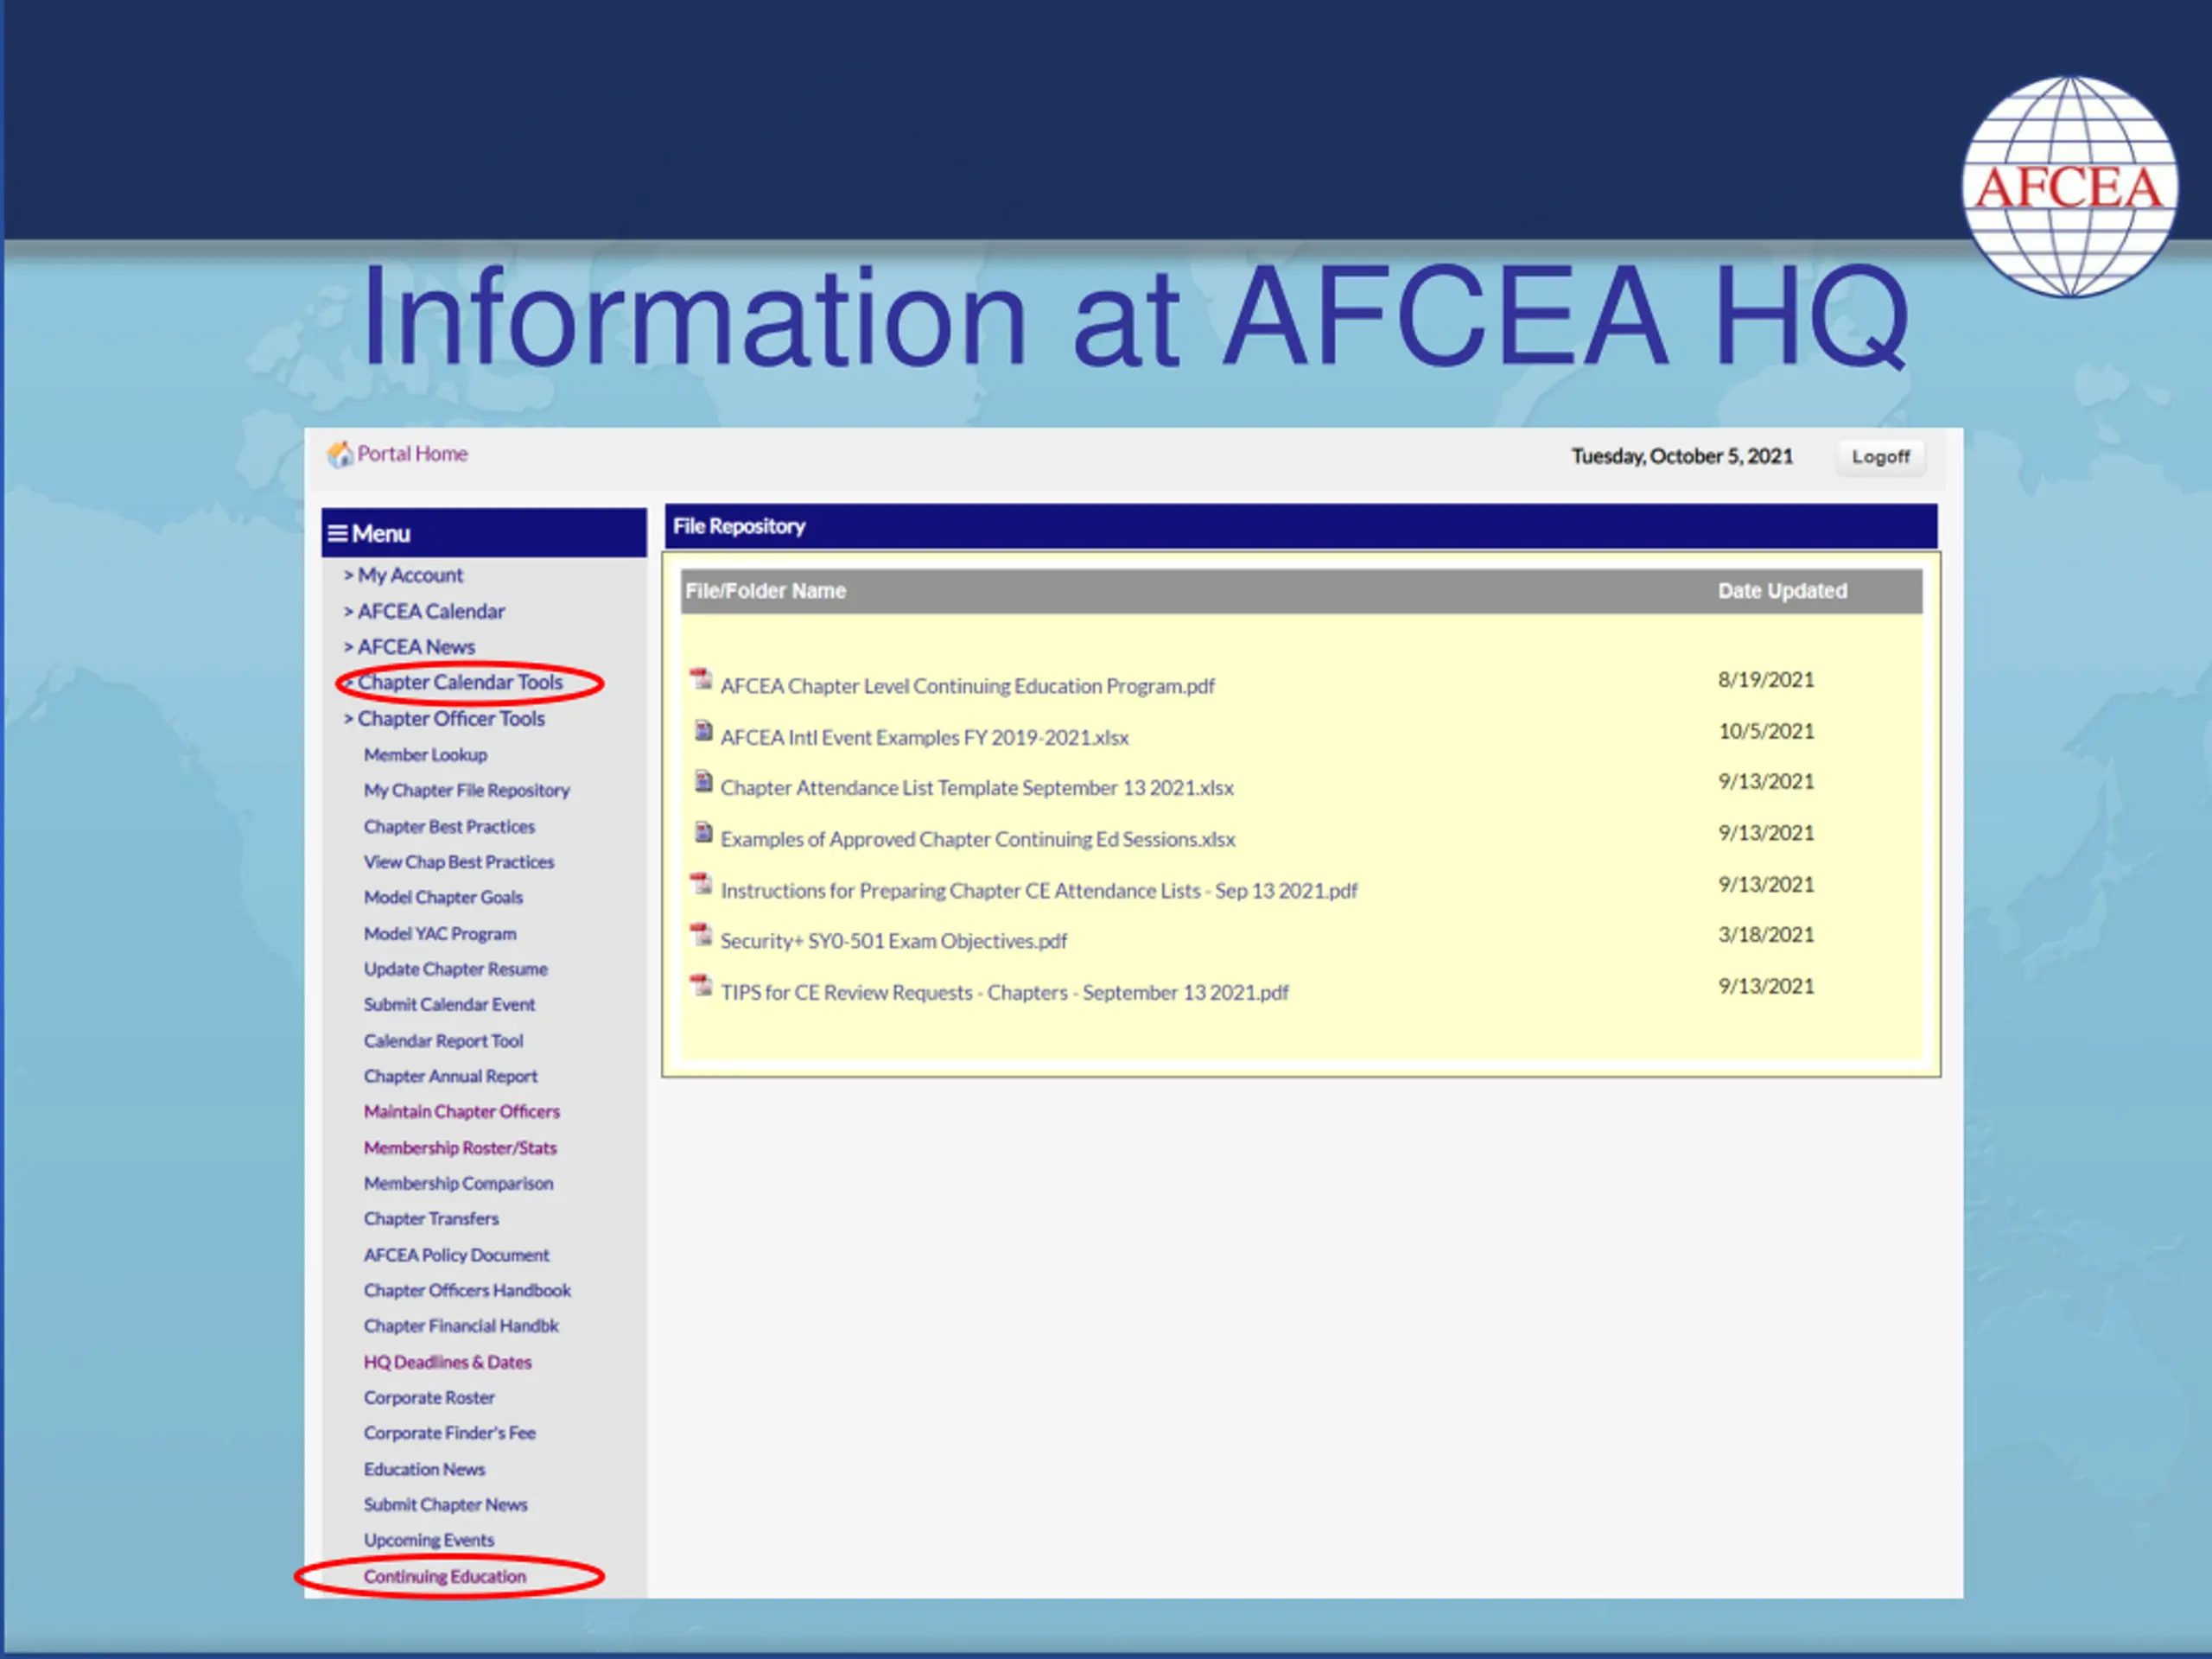2212x1659 pixels.
Task: Click the hamburger Menu icon
Action: pos(338,534)
